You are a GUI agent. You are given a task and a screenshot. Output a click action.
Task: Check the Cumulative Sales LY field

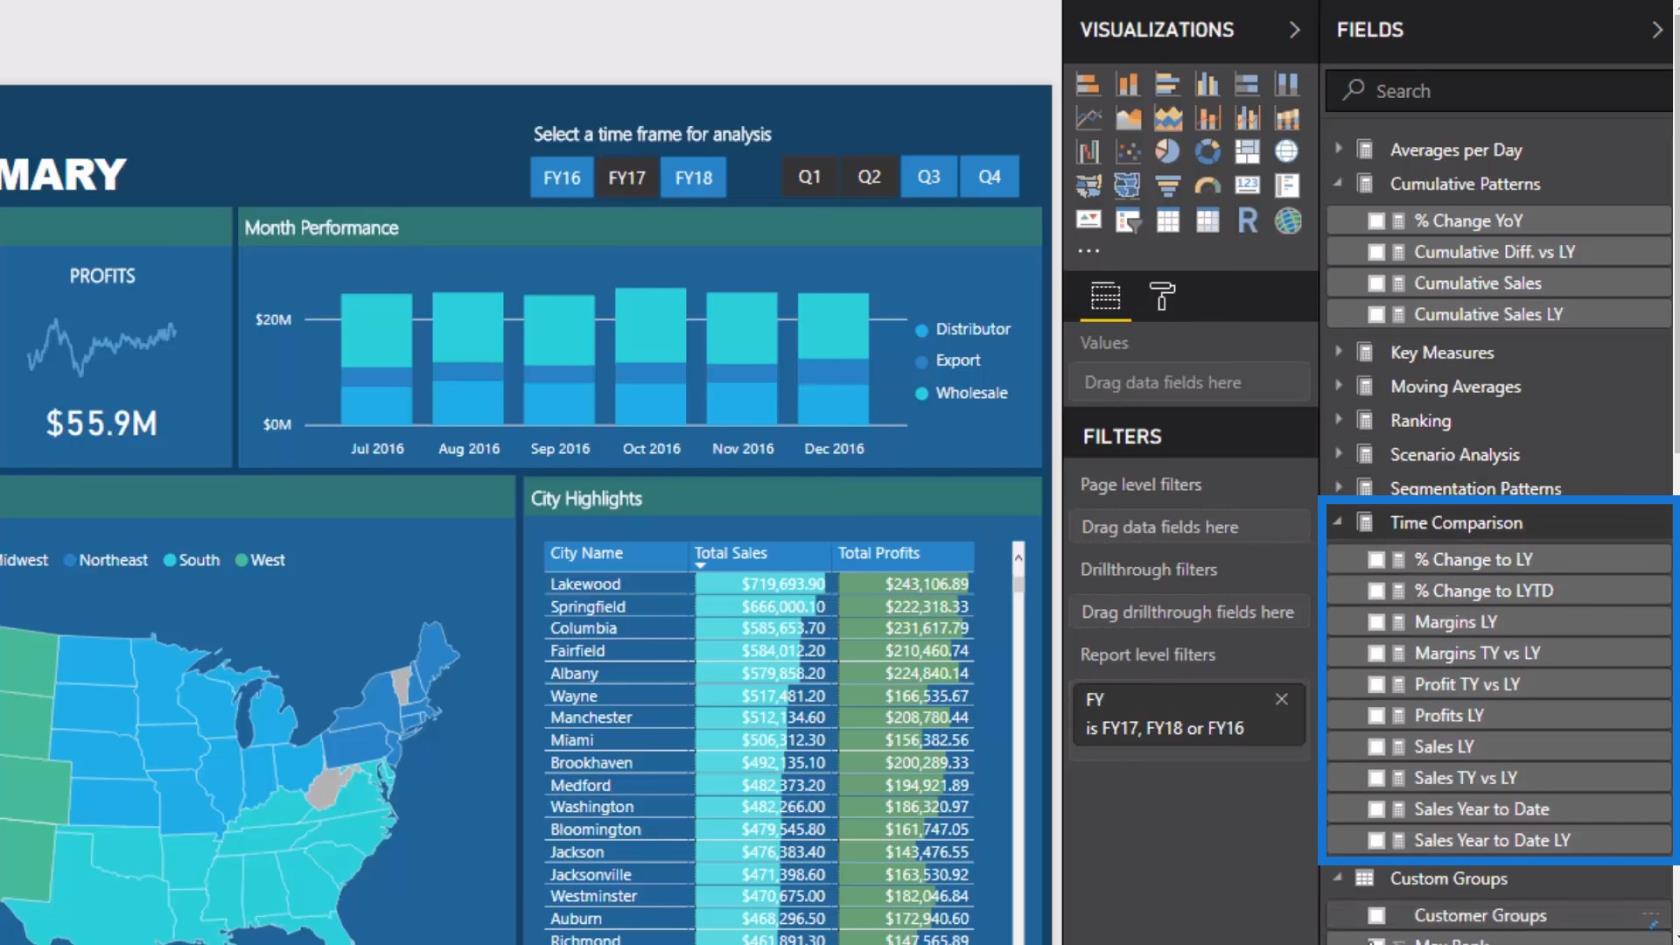tap(1376, 314)
